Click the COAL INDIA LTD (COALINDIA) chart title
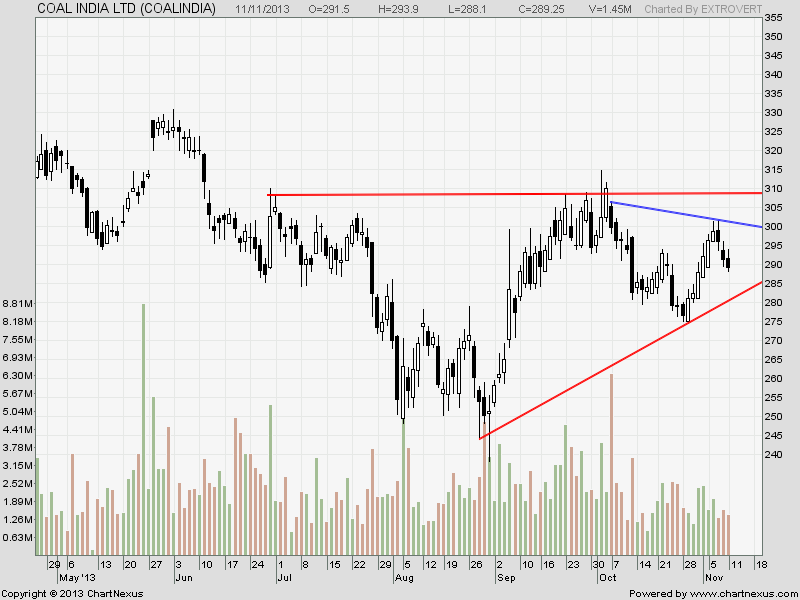Viewport: 800px width, 600px height. pyautogui.click(x=126, y=8)
